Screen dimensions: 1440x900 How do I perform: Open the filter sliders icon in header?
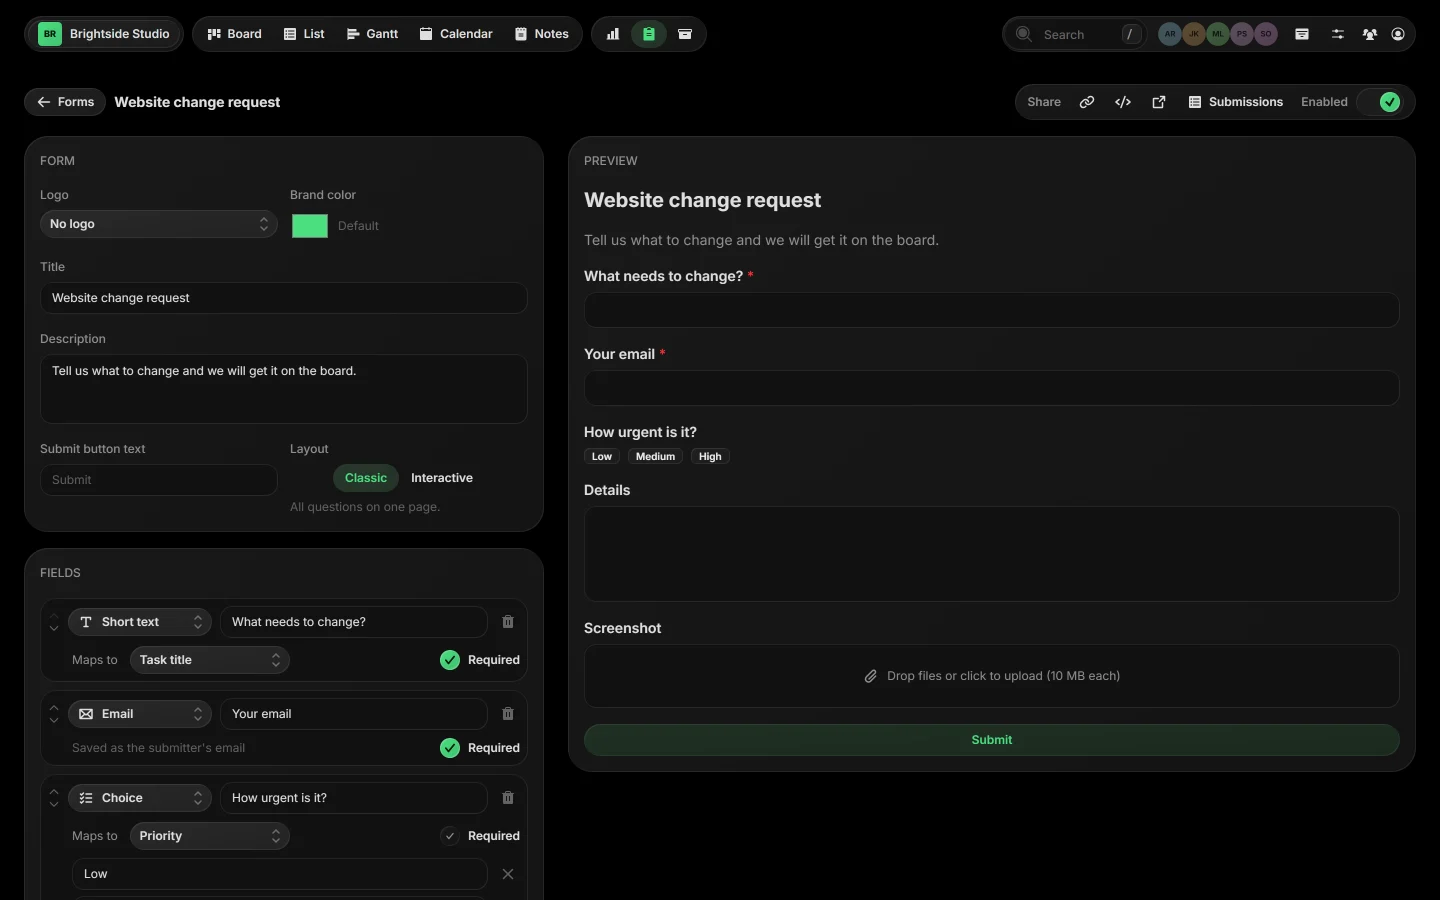[1338, 34]
